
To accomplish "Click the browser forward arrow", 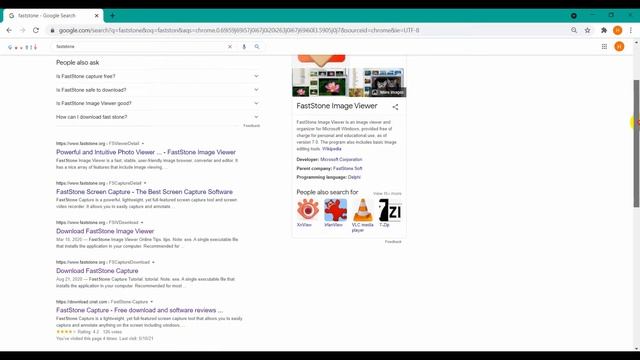I will click(22, 30).
